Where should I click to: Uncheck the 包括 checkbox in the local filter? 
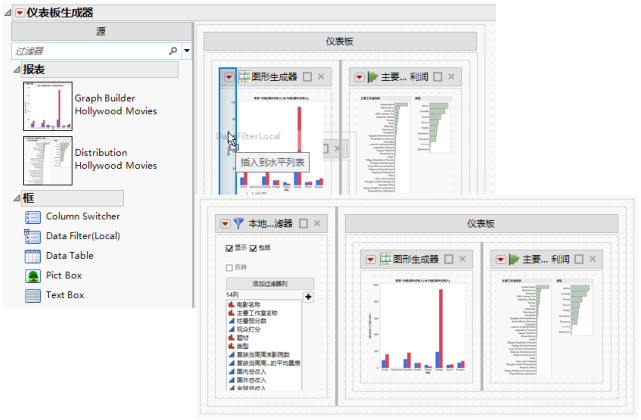(253, 248)
